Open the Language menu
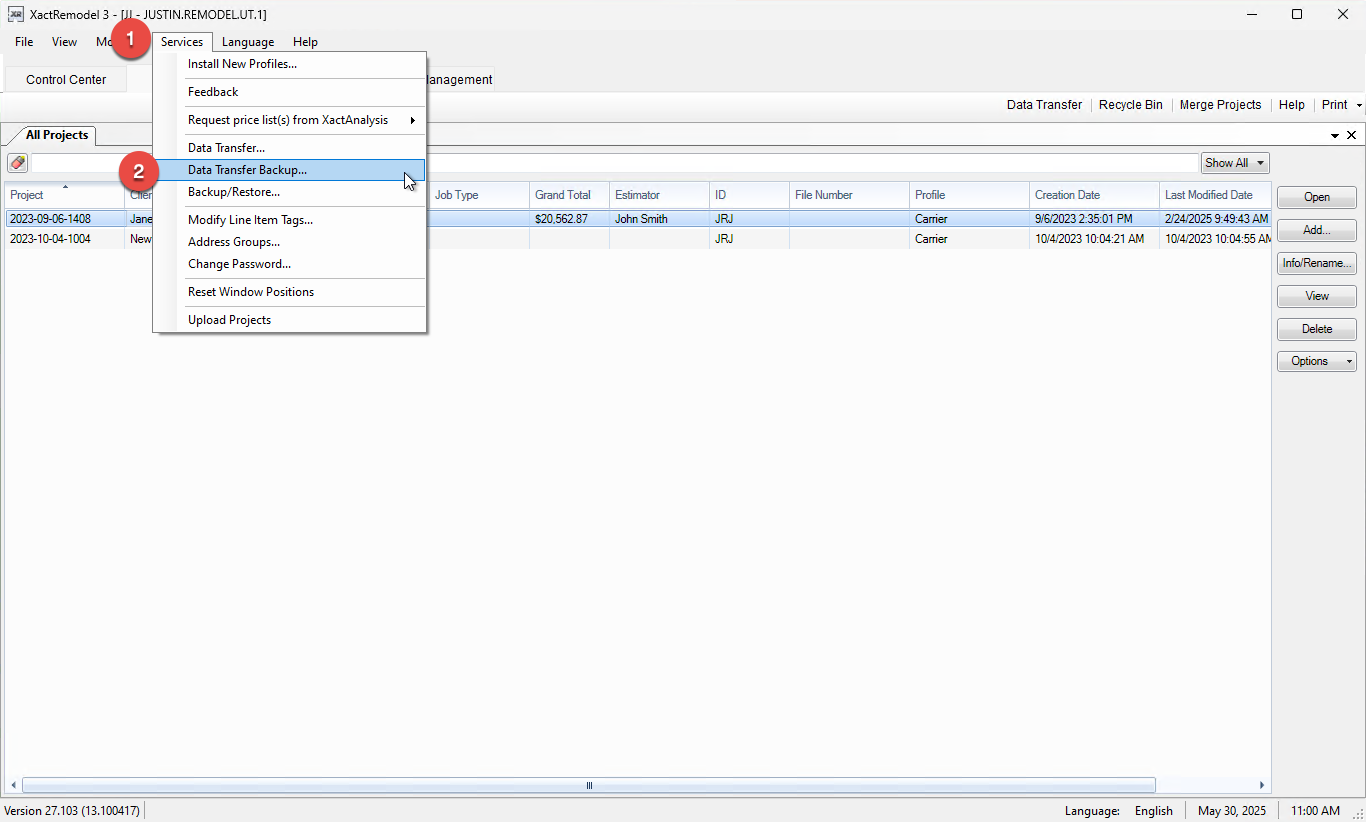 coord(248,42)
